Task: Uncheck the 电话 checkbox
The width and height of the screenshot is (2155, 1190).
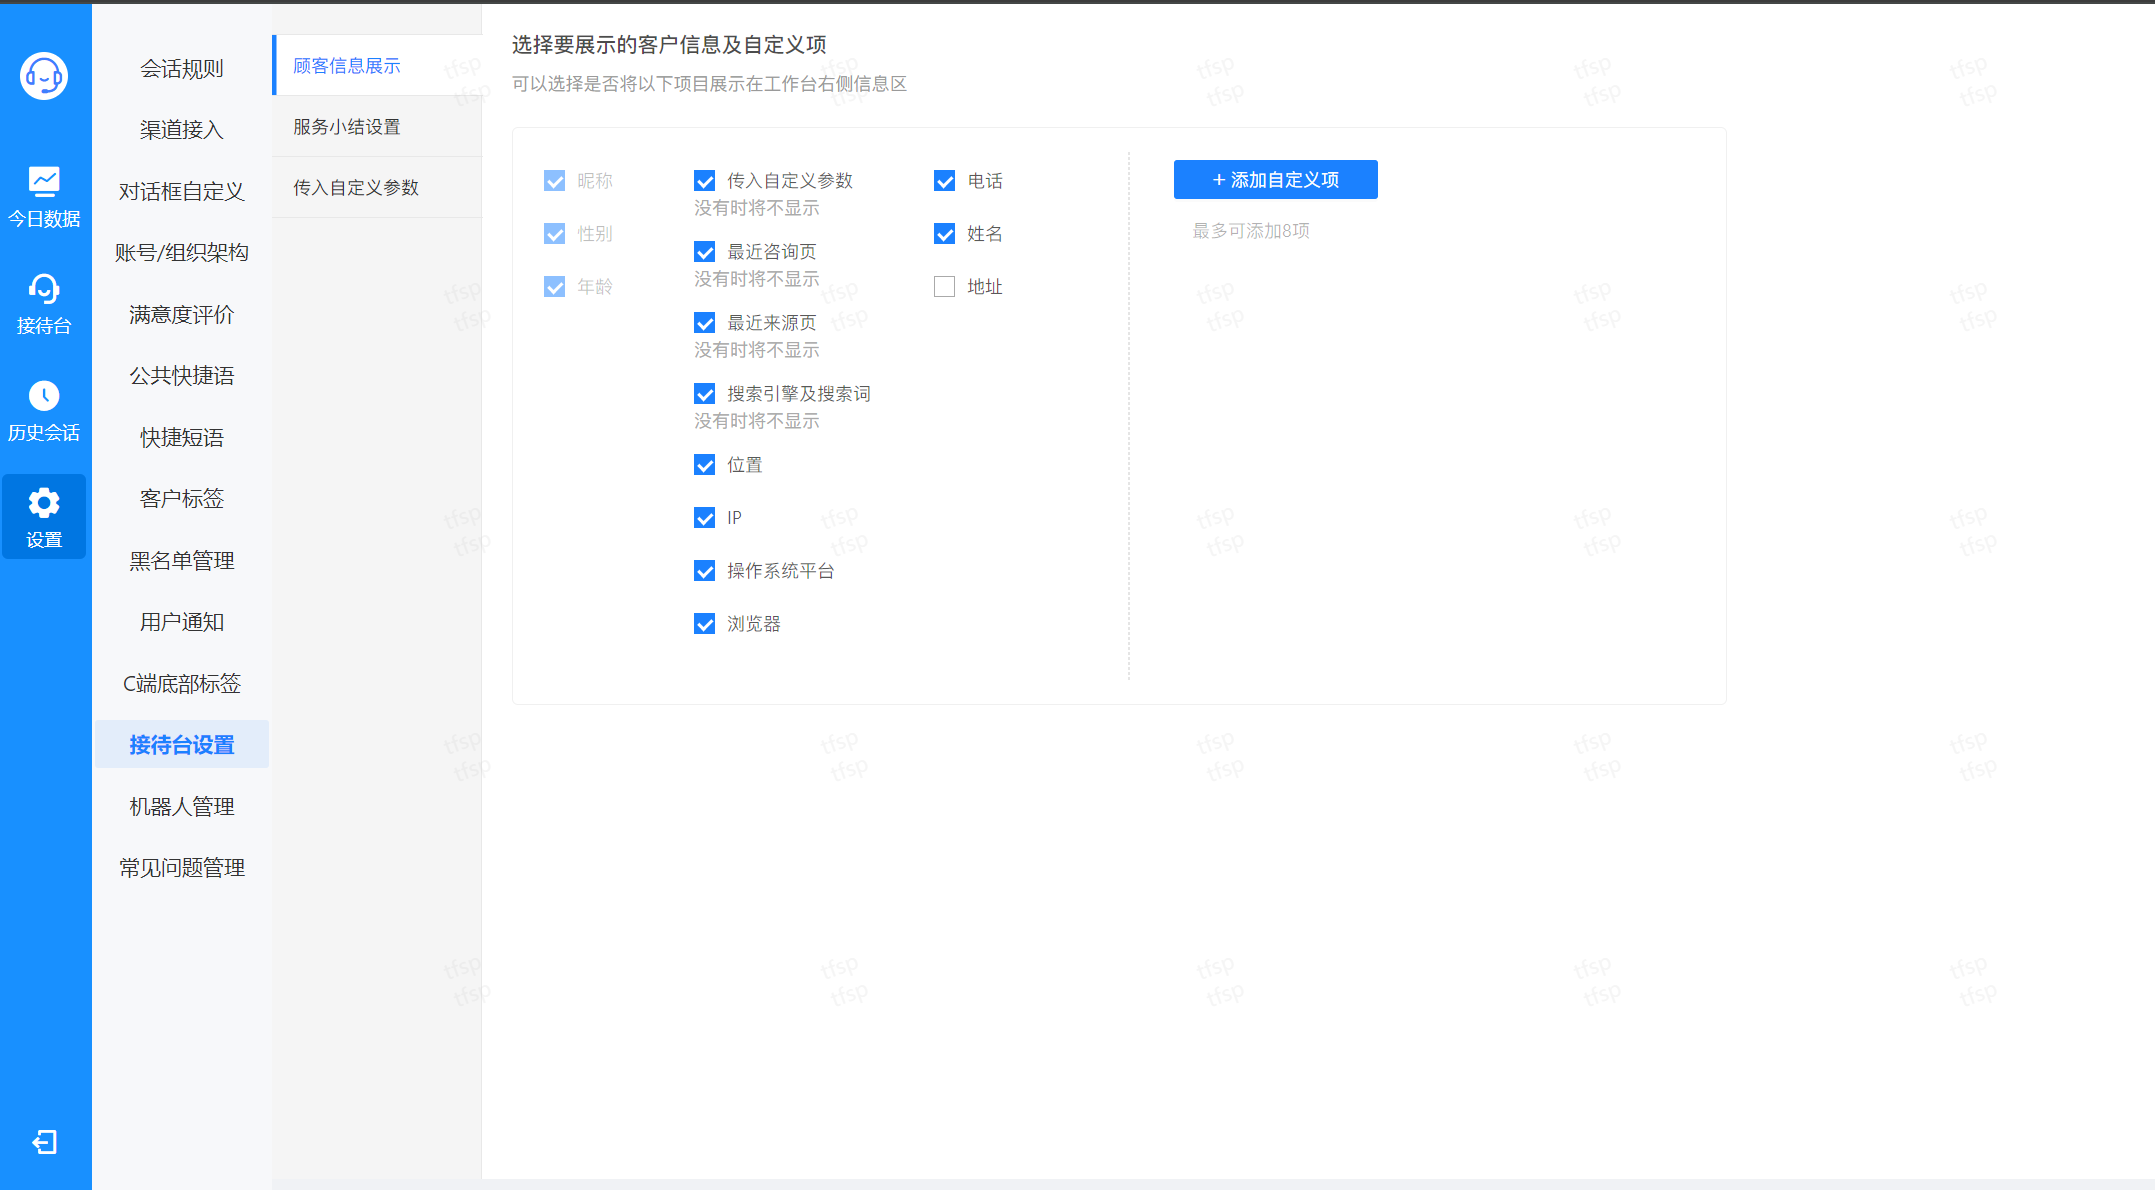Action: click(x=945, y=181)
